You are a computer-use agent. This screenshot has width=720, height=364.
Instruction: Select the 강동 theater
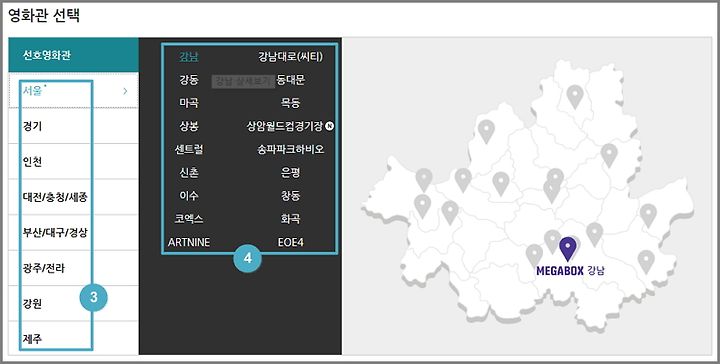point(189,80)
